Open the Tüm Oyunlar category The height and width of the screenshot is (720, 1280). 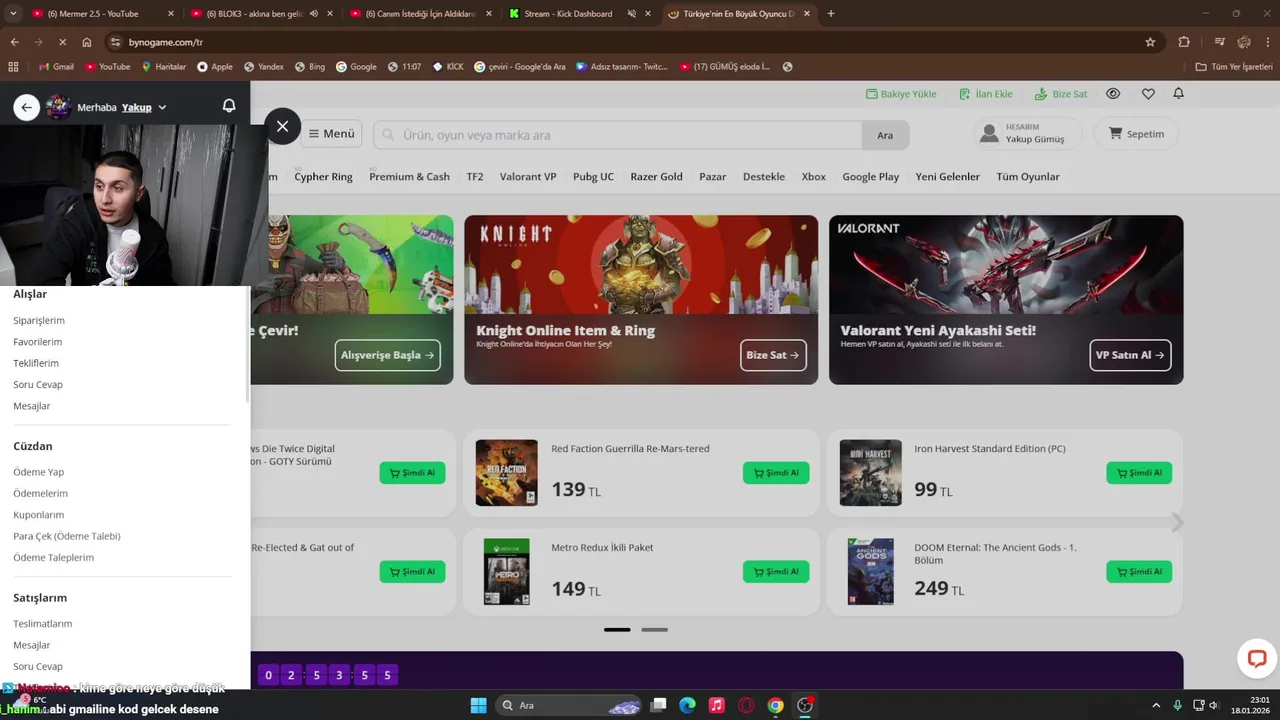click(1028, 177)
